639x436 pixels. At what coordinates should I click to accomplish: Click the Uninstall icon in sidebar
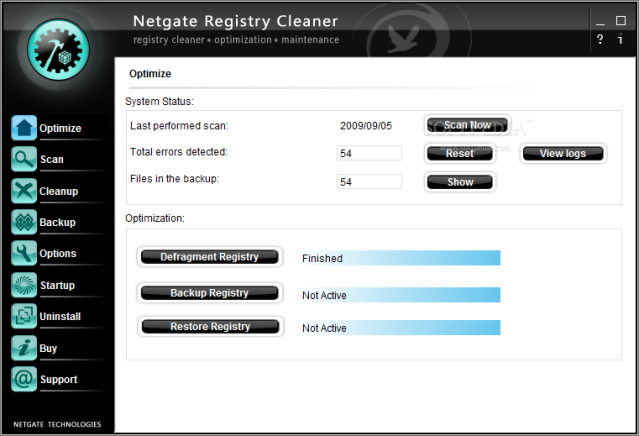pos(24,316)
